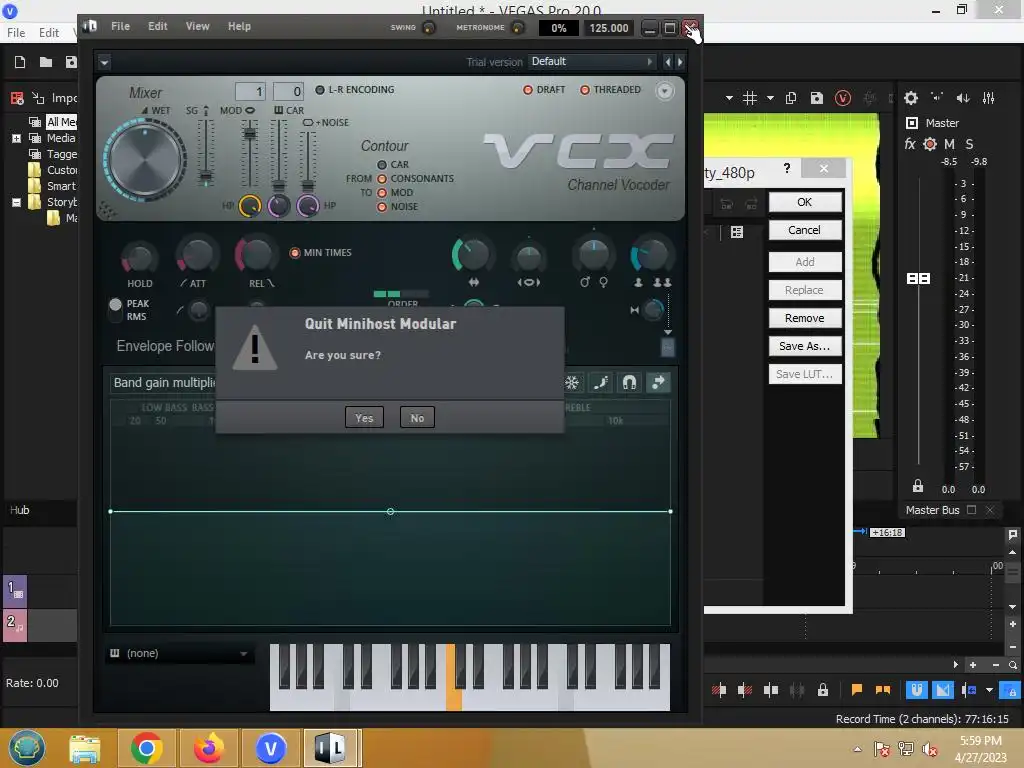Open VEGAS Pro File menu
This screenshot has width=1024, height=768.
coord(16,33)
